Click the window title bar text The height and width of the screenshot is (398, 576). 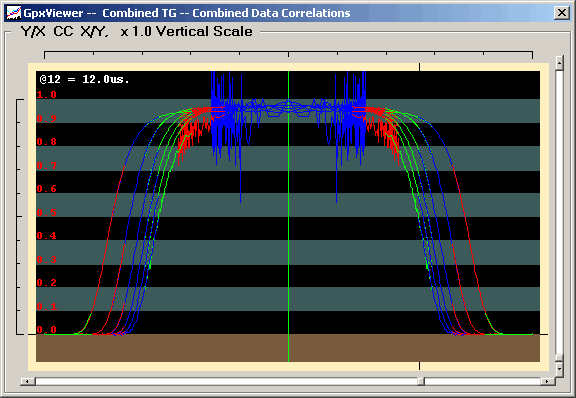coord(187,13)
